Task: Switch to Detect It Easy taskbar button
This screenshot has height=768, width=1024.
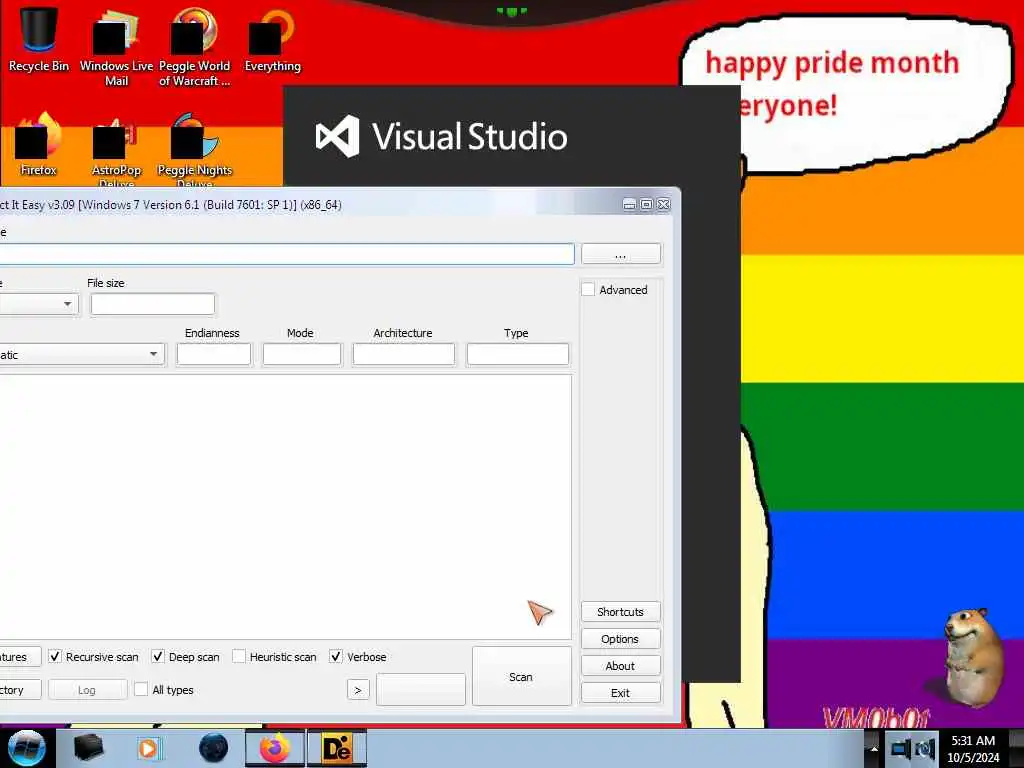Action: click(x=337, y=748)
